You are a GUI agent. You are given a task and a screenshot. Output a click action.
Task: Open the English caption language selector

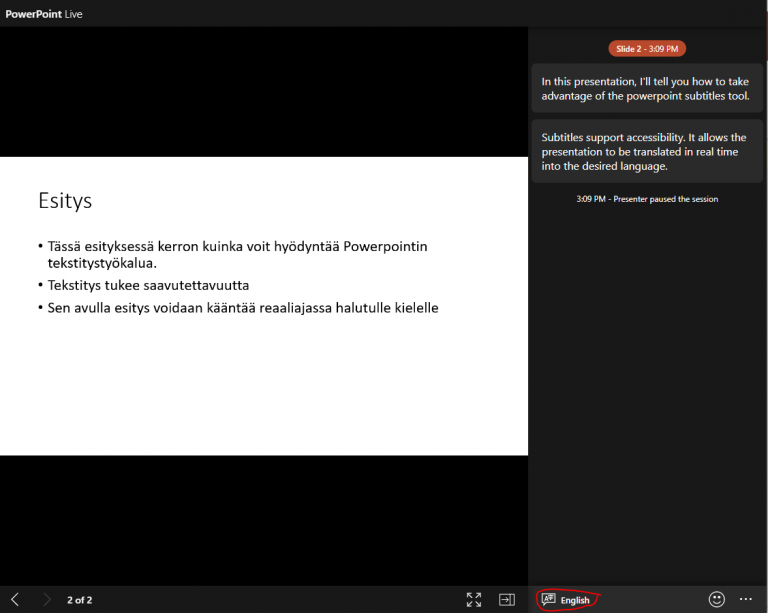coord(575,600)
